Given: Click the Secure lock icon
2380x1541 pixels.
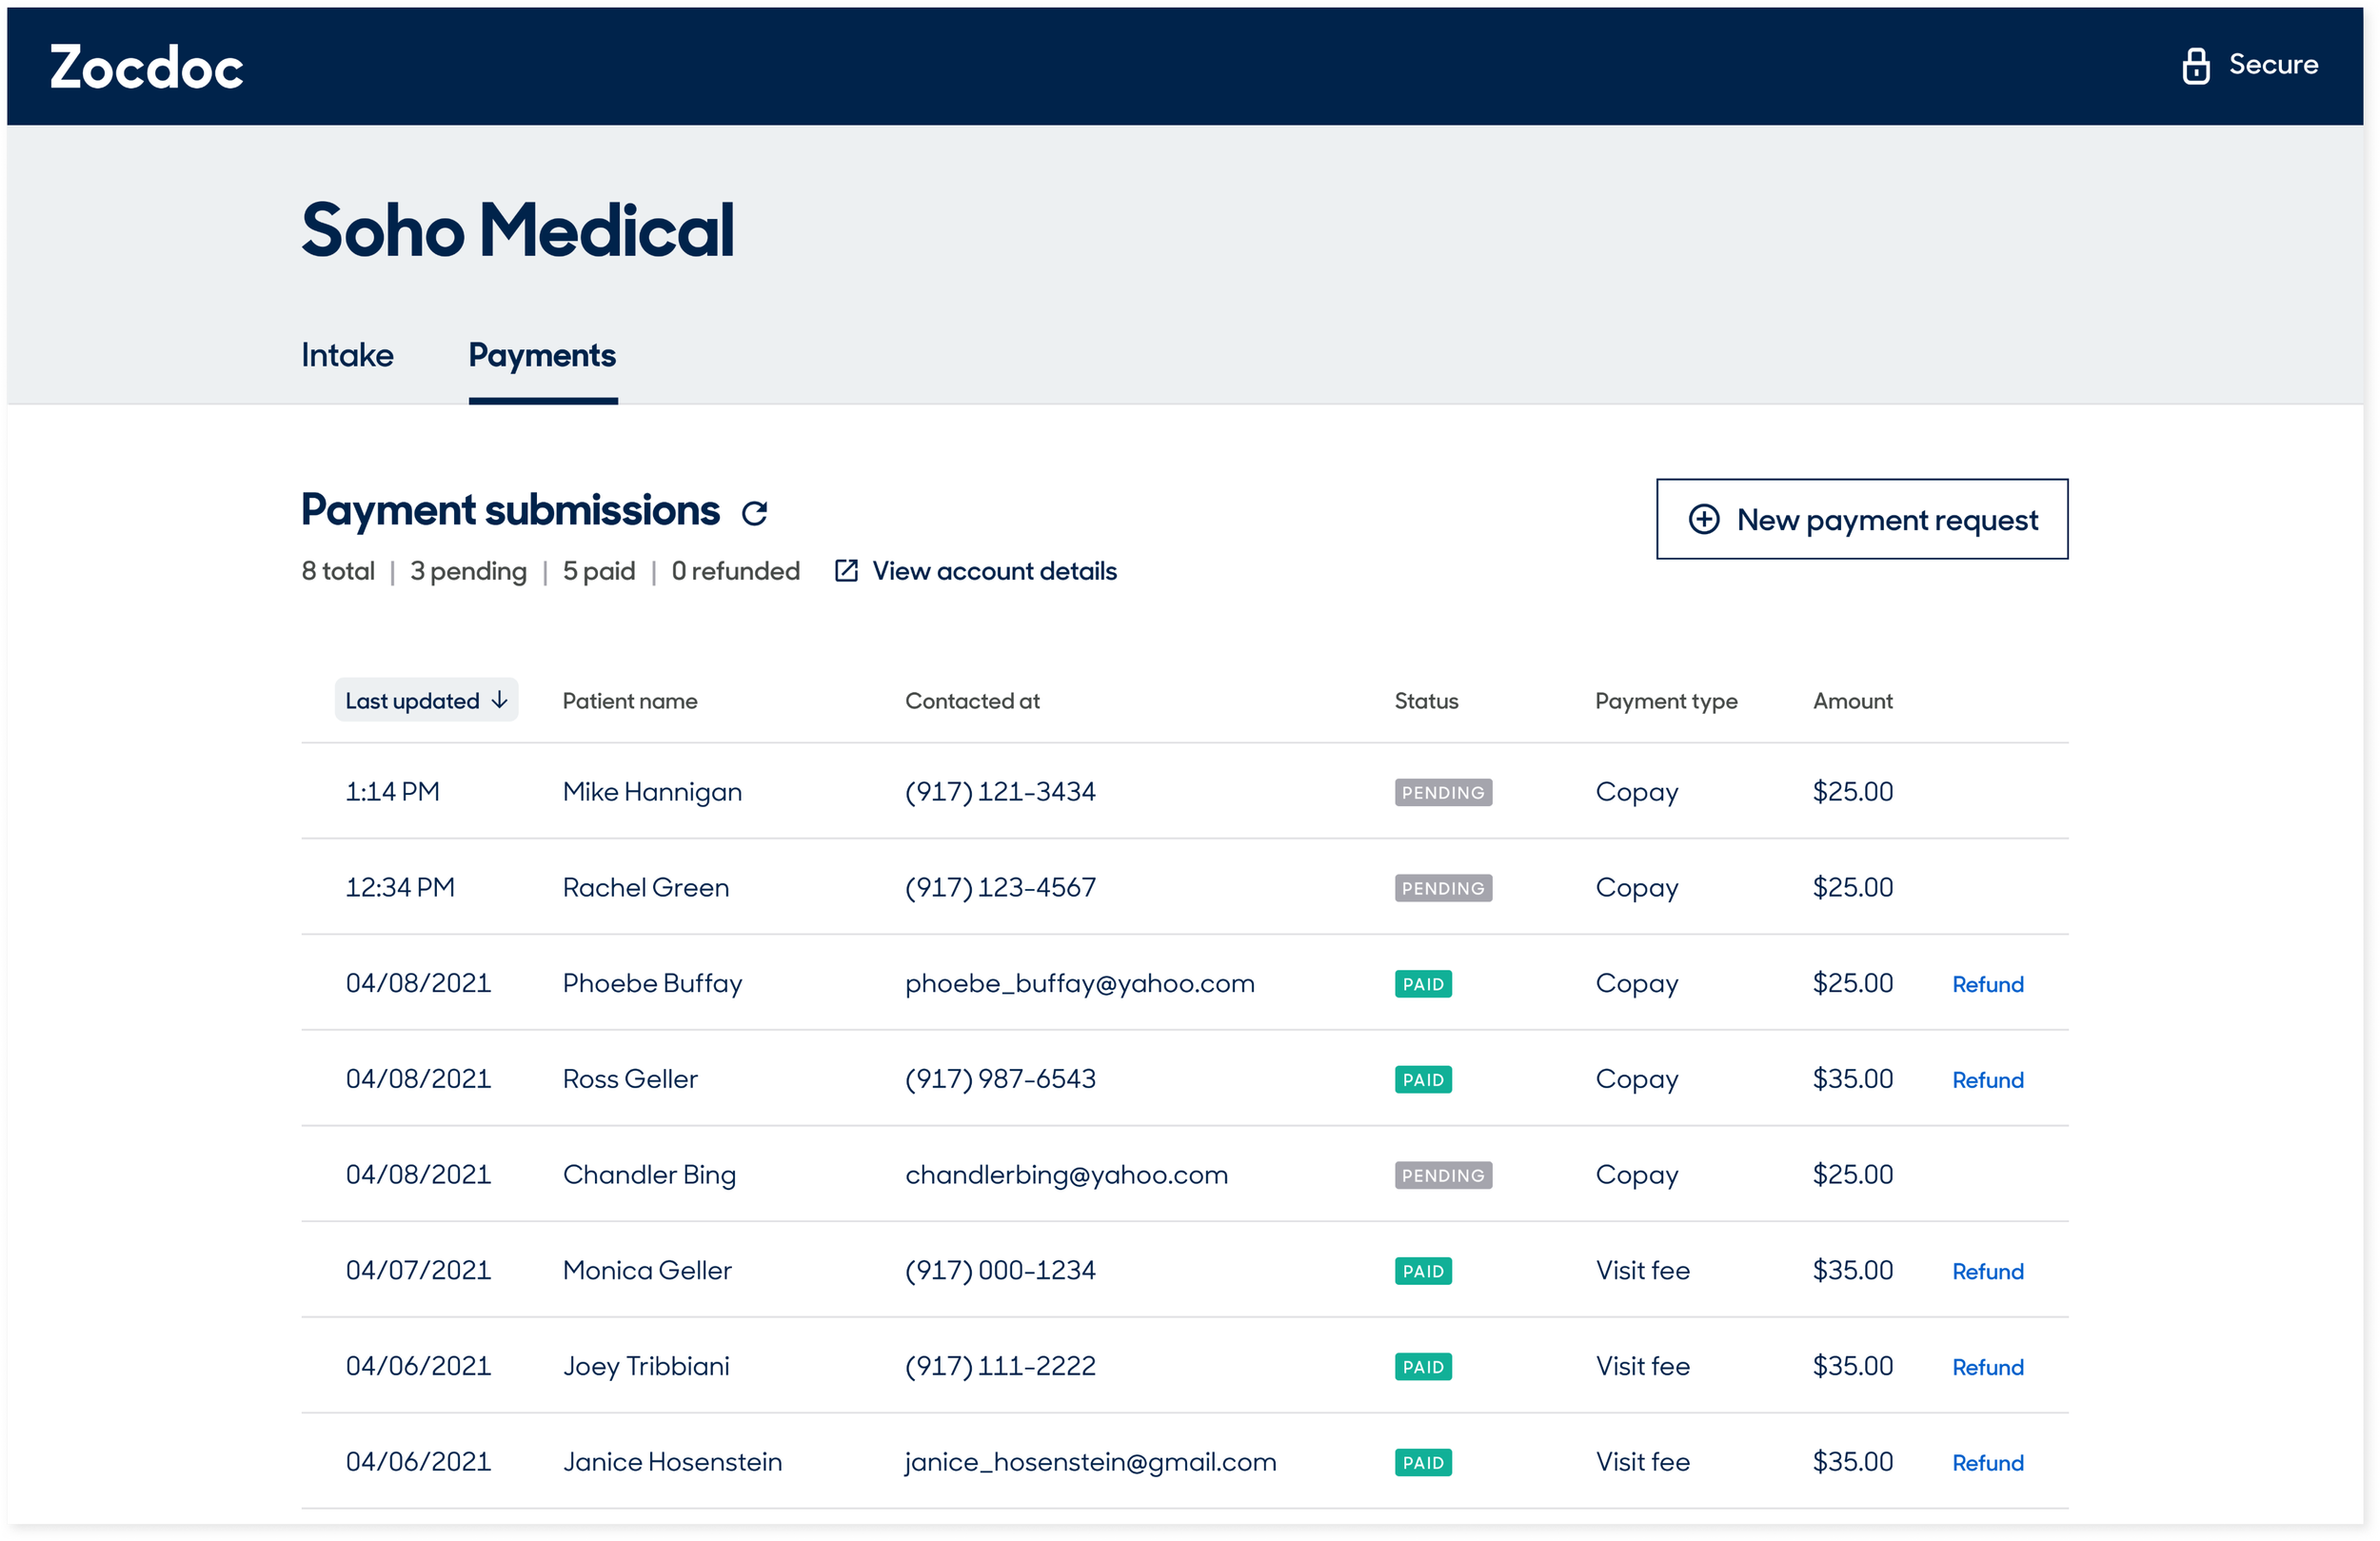Looking at the screenshot, I should click(x=2195, y=66).
